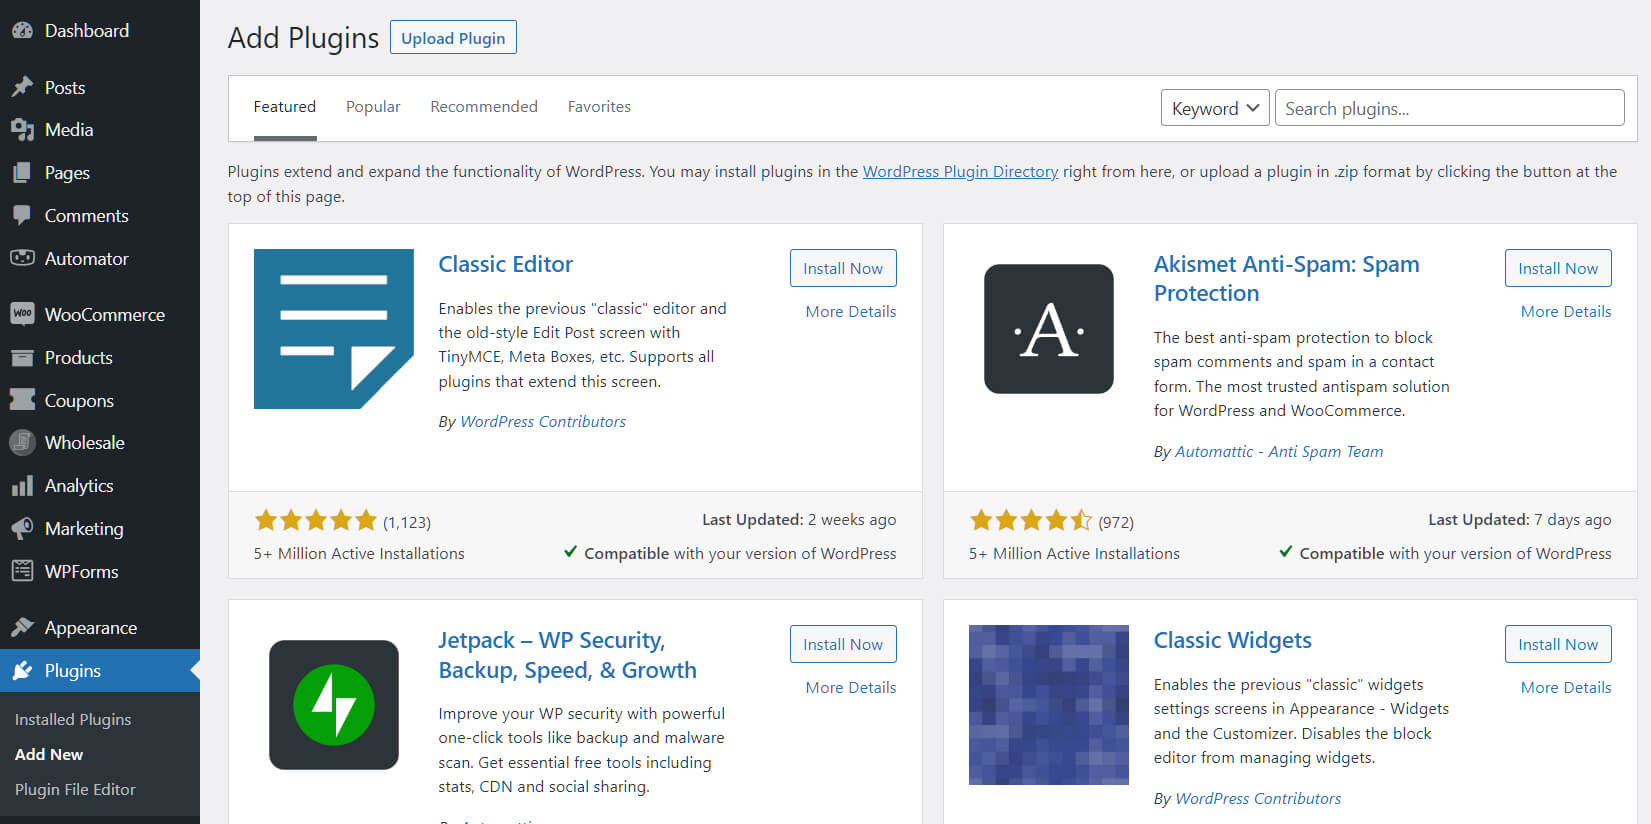Click the Jetpack lightning bolt logo
This screenshot has height=824, width=1651.
coord(334,705)
